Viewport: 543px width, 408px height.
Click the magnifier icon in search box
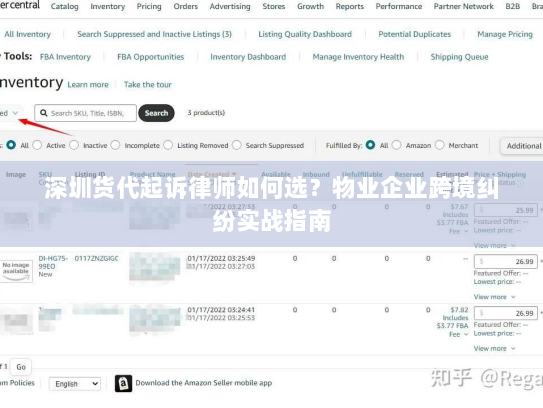(44, 113)
